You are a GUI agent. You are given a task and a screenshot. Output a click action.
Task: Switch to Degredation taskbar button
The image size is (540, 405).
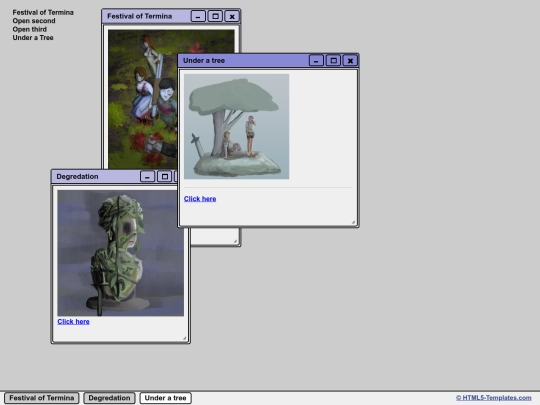pyautogui.click(x=110, y=398)
